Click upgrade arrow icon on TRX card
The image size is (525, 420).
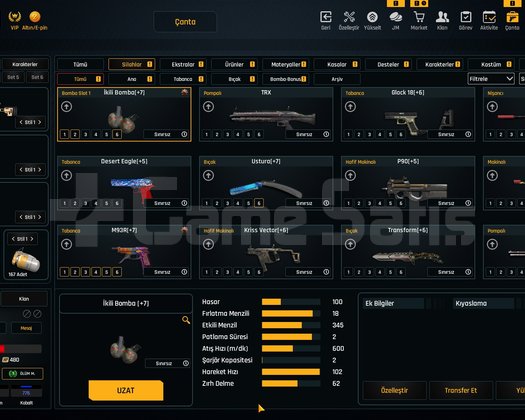click(208, 107)
